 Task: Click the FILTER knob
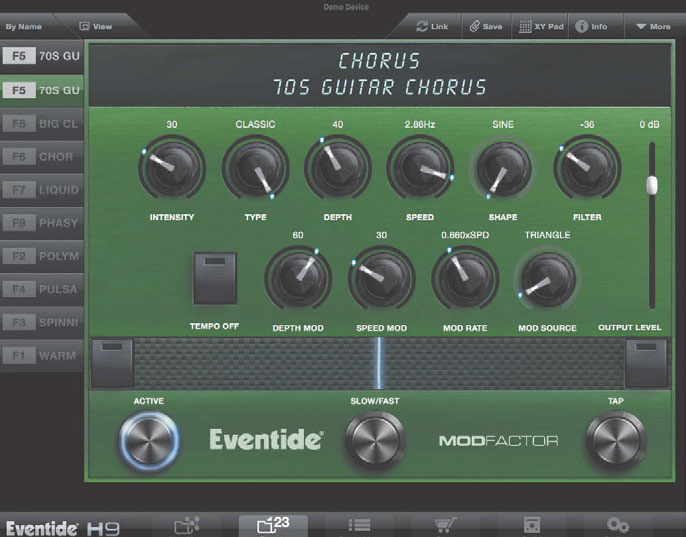[x=587, y=168]
